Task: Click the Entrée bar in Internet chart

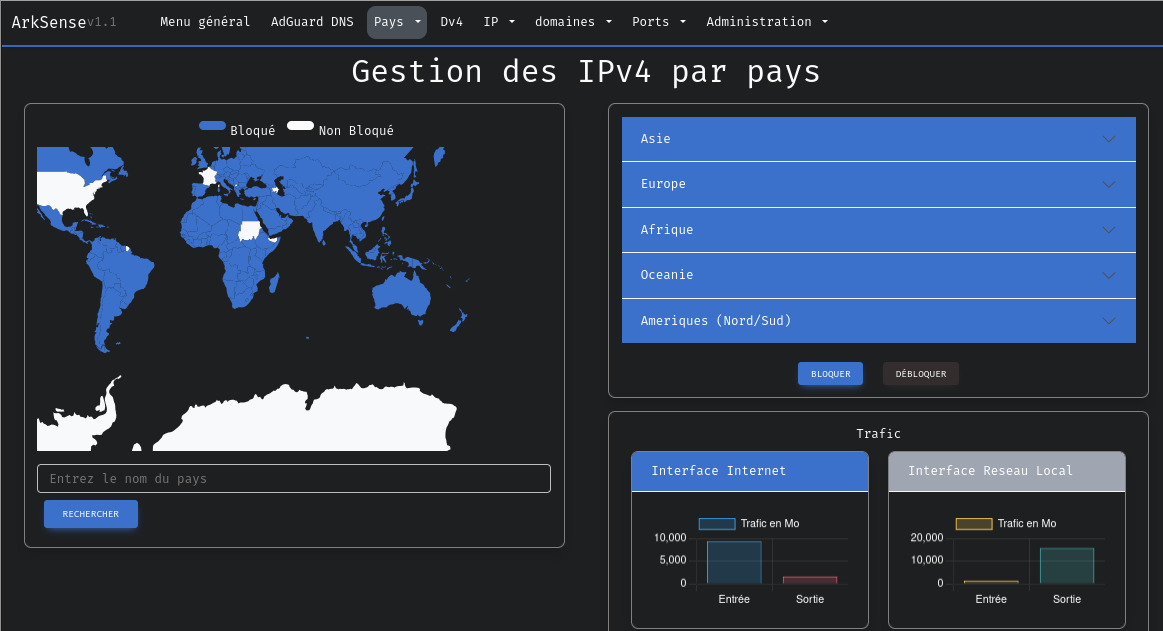Action: click(x=734, y=562)
